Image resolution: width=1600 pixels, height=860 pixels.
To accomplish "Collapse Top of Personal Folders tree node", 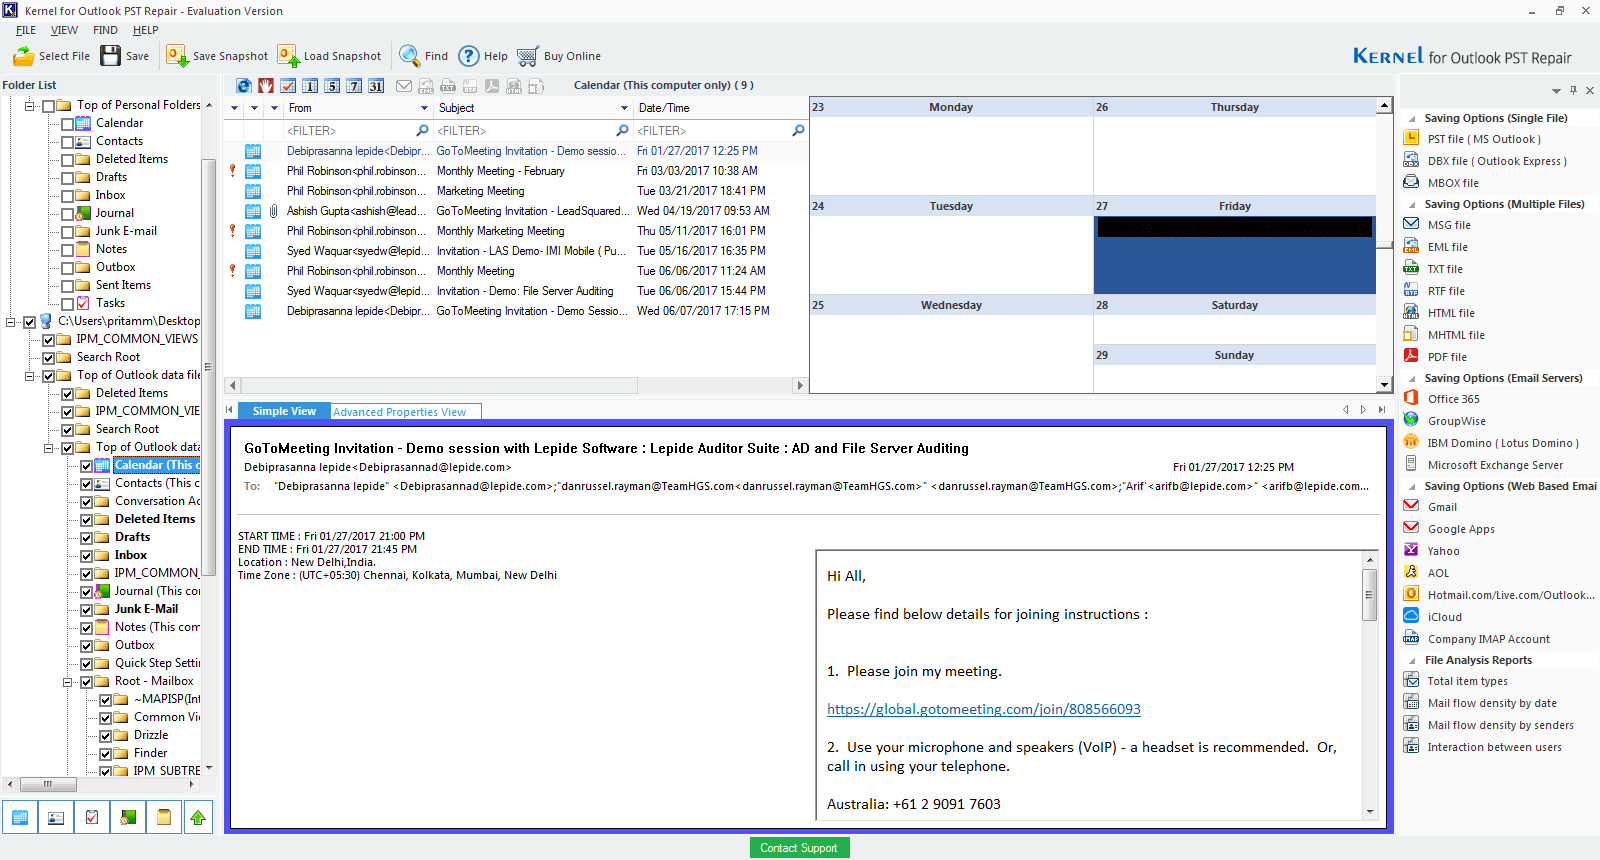I will tap(29, 105).
